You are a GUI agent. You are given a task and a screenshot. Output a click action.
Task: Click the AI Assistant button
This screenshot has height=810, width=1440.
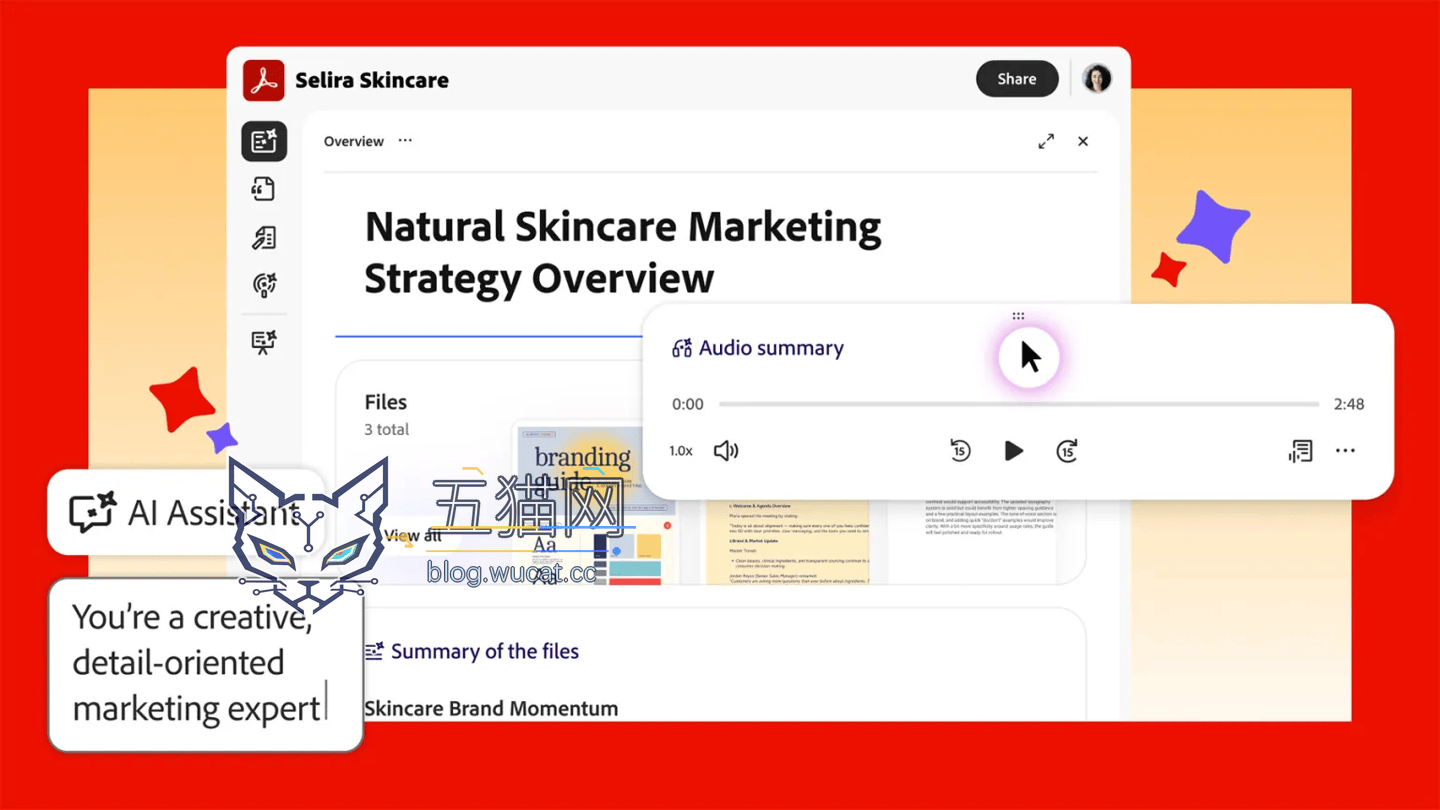(x=186, y=512)
